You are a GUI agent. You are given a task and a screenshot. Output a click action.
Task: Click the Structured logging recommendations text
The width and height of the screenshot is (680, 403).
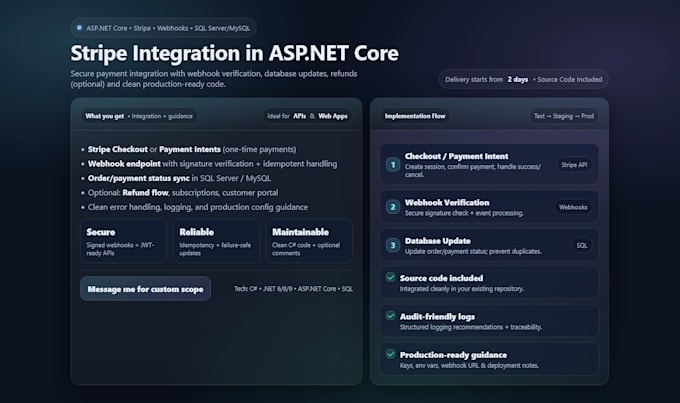pos(471,327)
